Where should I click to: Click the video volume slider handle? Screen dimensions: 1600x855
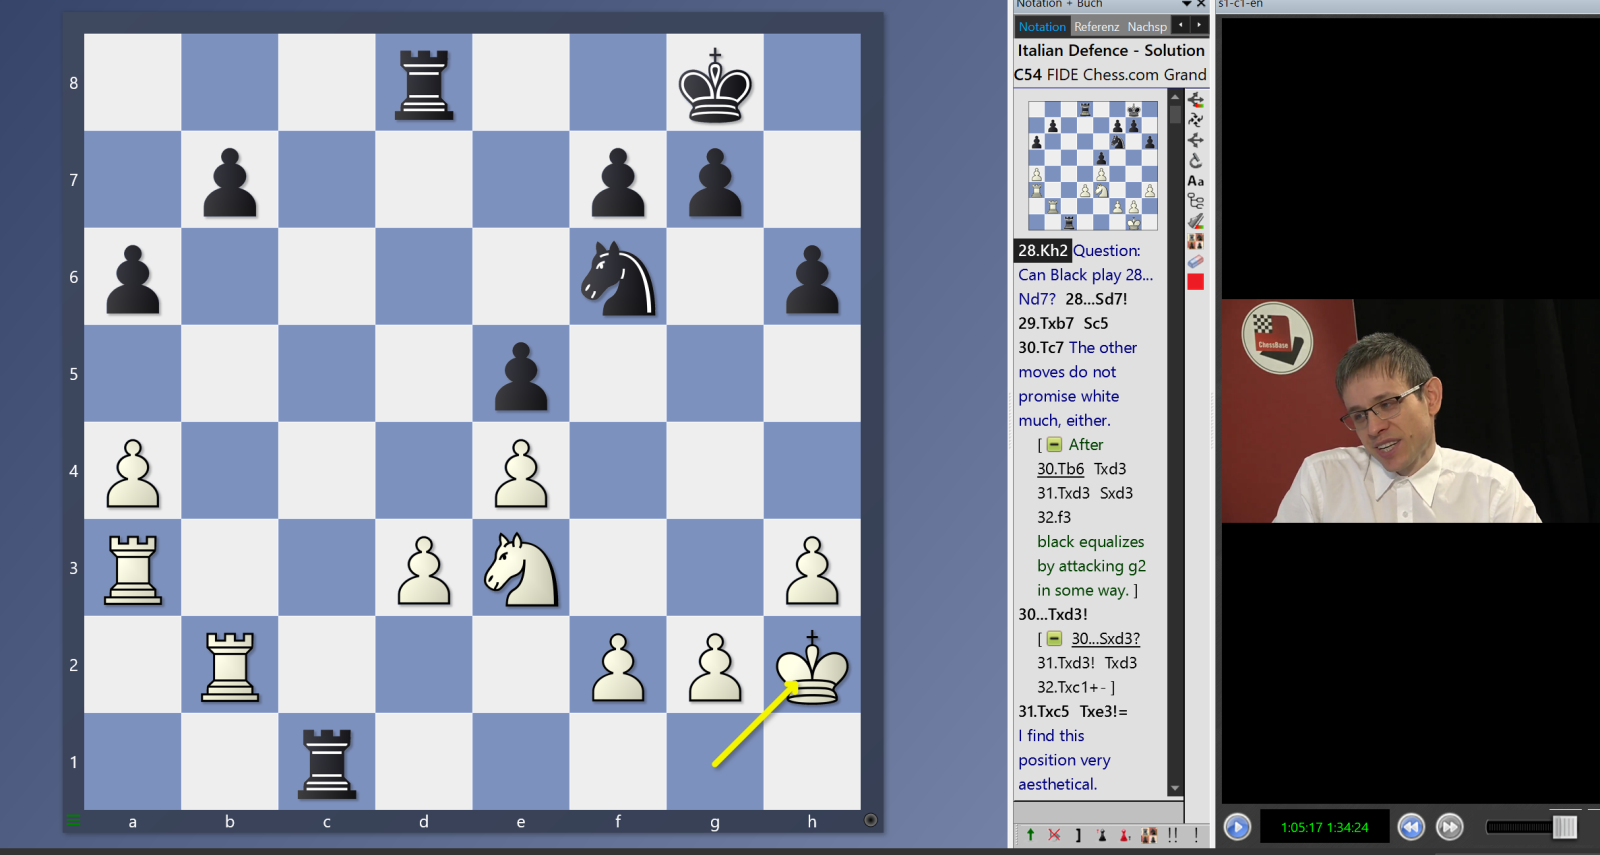coord(1565,827)
